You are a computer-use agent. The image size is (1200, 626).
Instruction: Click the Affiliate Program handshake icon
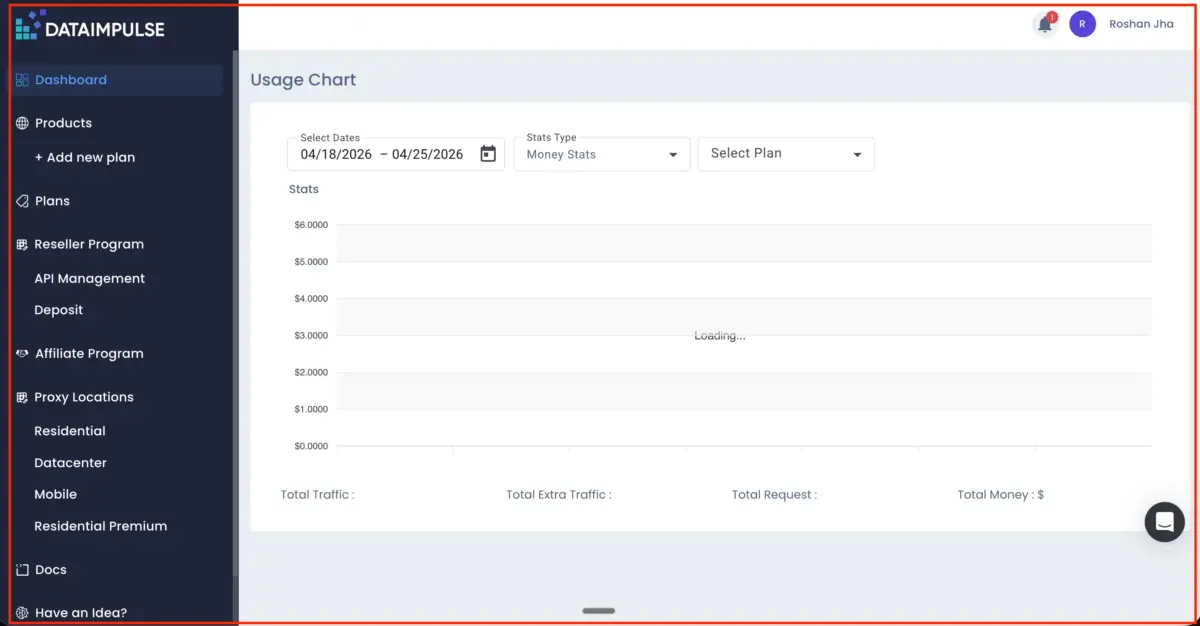coord(22,354)
